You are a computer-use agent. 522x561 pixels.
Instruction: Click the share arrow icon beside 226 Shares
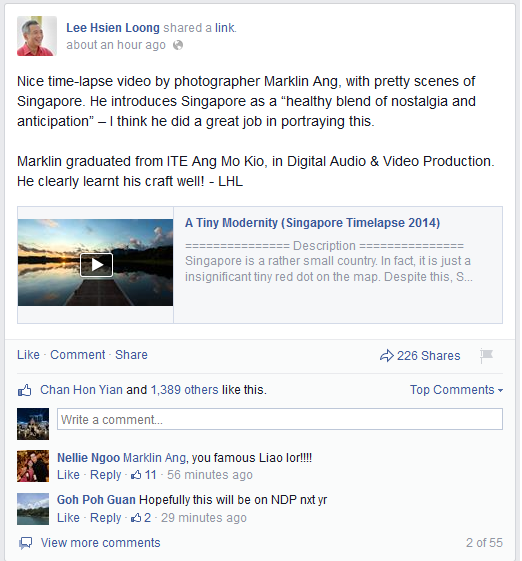click(386, 356)
